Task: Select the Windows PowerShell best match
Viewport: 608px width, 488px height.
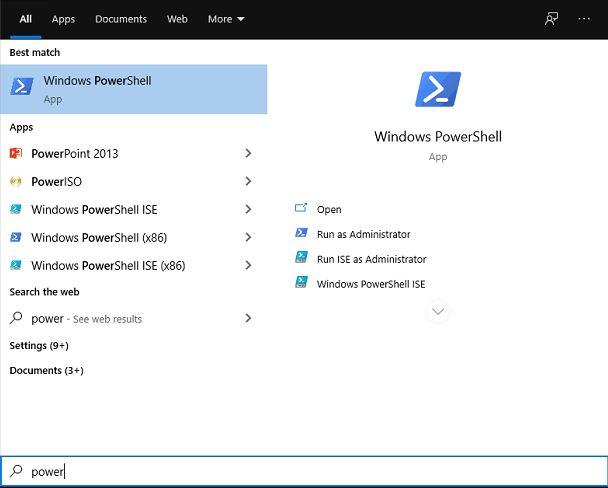Action: pyautogui.click(x=133, y=89)
